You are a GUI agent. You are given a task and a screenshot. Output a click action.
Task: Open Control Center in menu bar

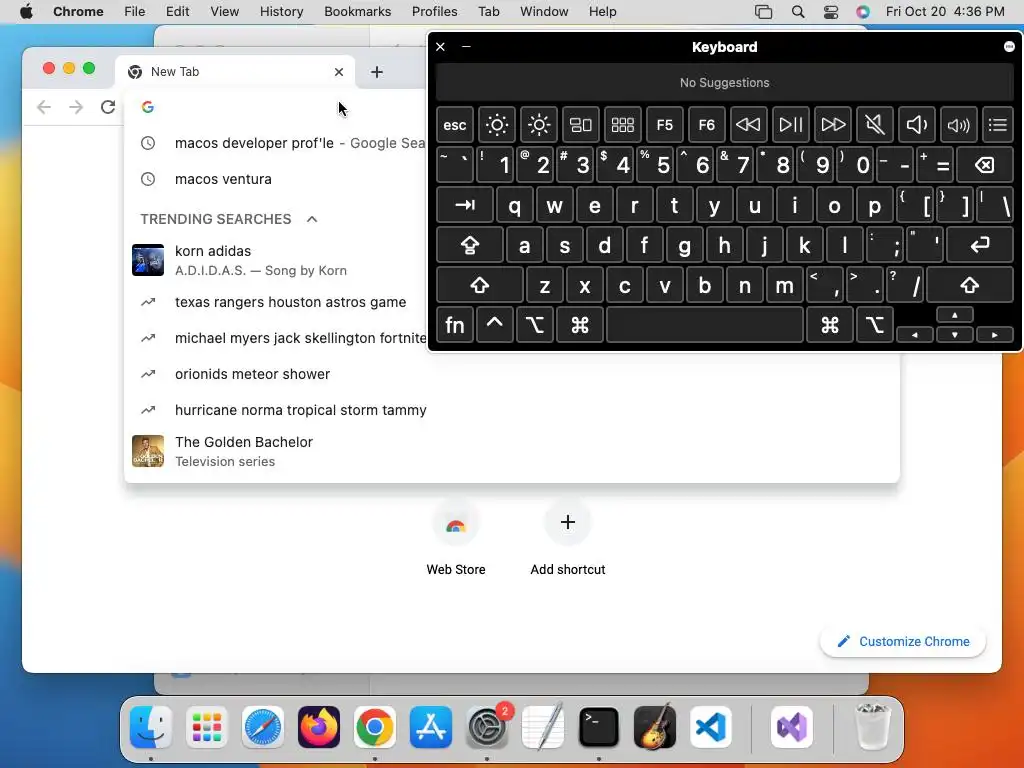tap(831, 12)
